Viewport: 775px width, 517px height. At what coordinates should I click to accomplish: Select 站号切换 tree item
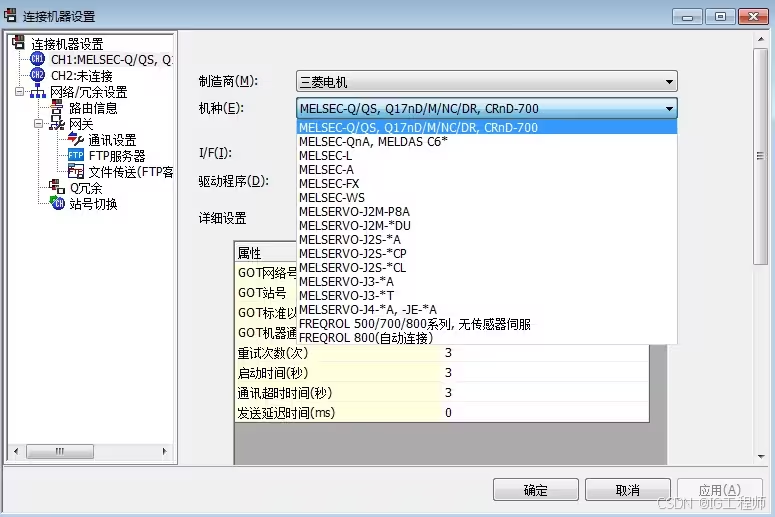pos(93,204)
